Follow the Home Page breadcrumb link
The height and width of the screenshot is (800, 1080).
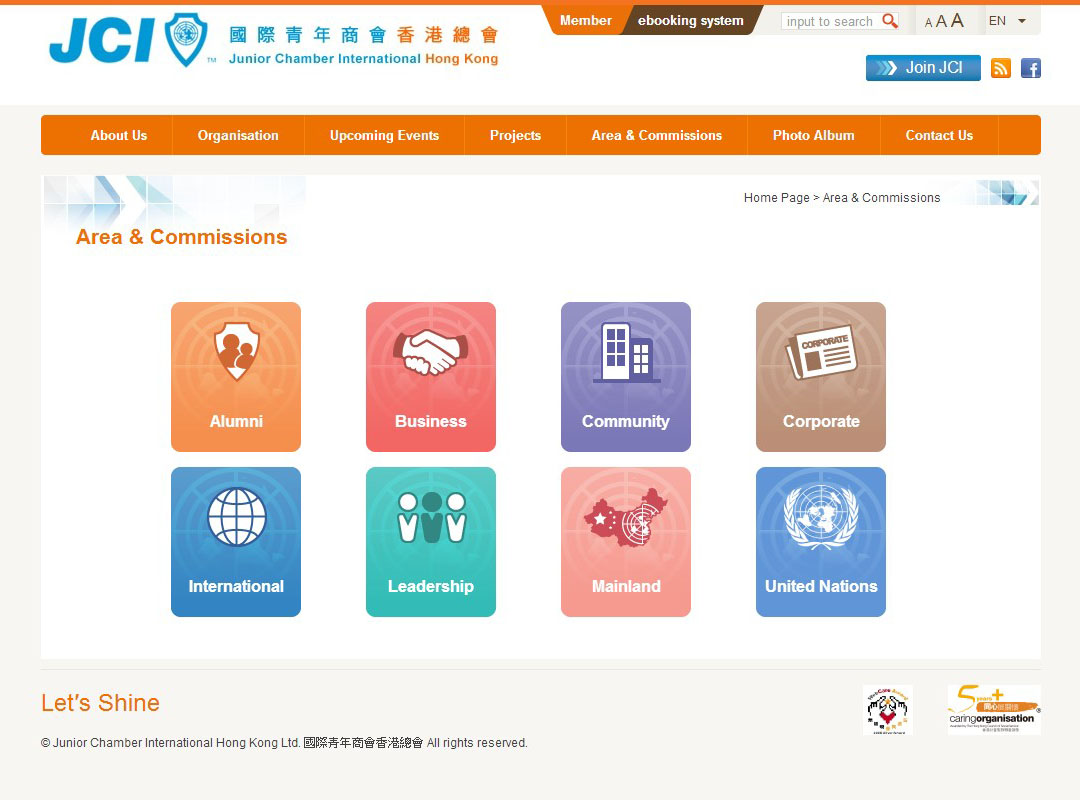(x=776, y=198)
